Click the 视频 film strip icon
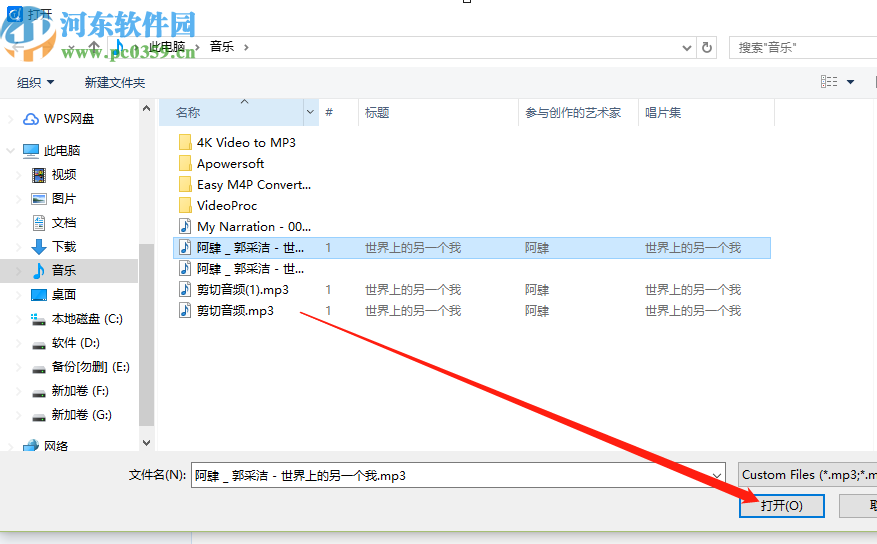Image resolution: width=877 pixels, height=544 pixels. (x=39, y=175)
